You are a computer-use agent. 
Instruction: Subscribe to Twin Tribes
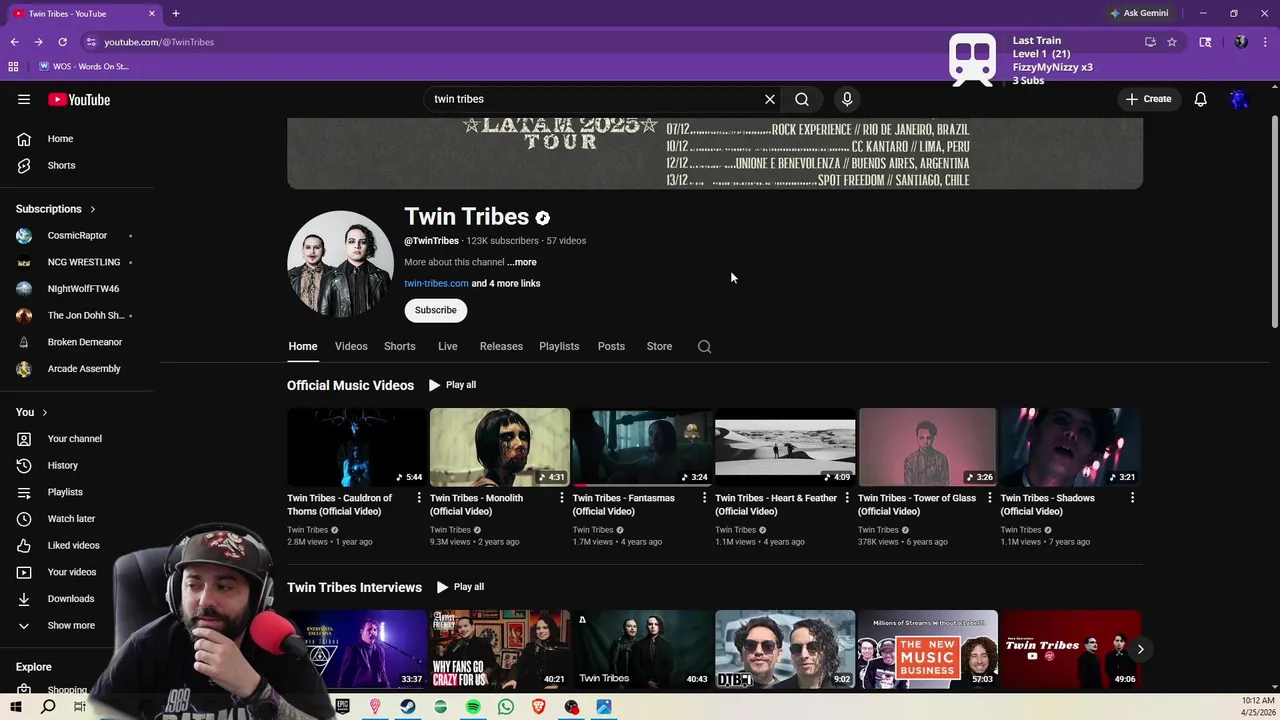click(x=435, y=310)
